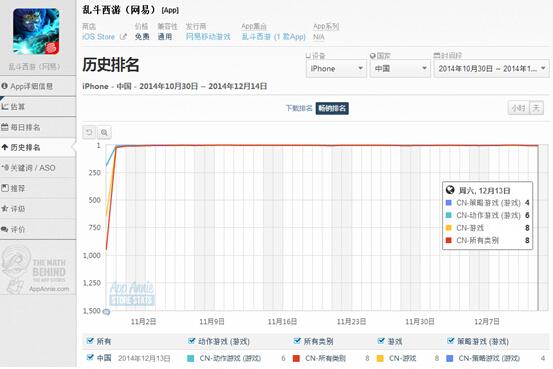Open 关键词 / ASO sidebar item
Screen dimensions: 553x369
(x=38, y=168)
